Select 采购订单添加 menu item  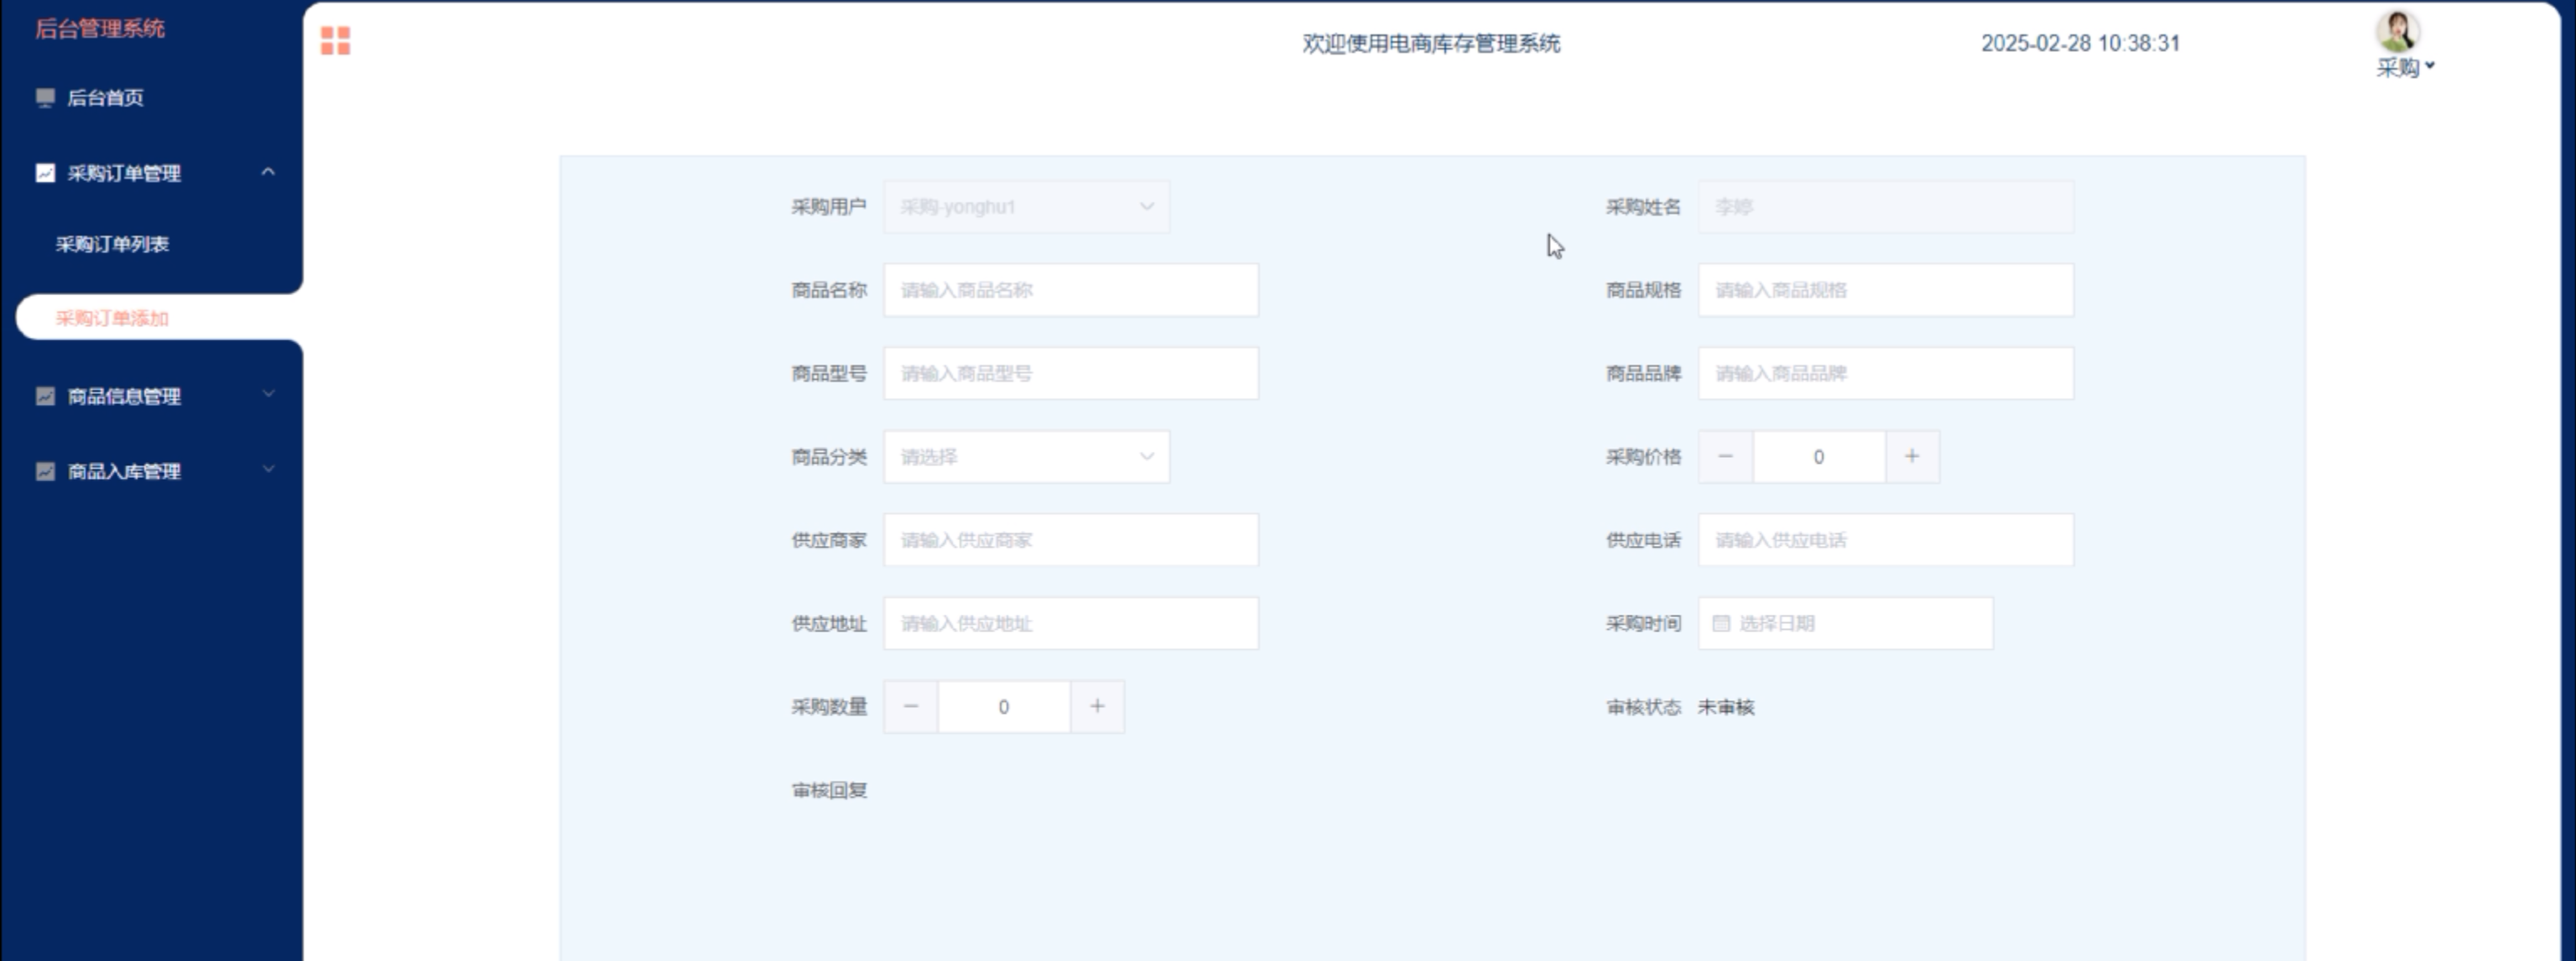click(x=112, y=318)
